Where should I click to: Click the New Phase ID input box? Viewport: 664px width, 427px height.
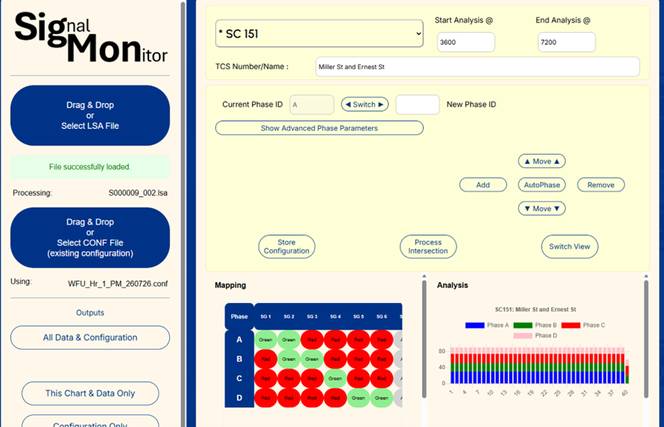click(417, 105)
